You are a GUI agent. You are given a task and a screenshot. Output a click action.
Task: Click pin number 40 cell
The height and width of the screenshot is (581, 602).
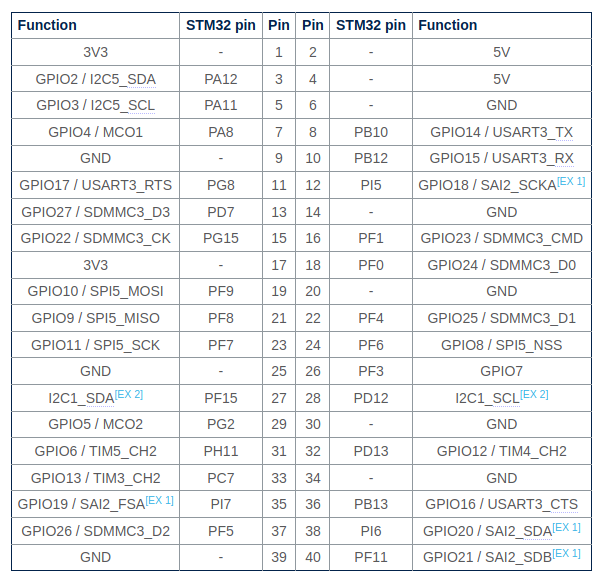[x=313, y=557]
